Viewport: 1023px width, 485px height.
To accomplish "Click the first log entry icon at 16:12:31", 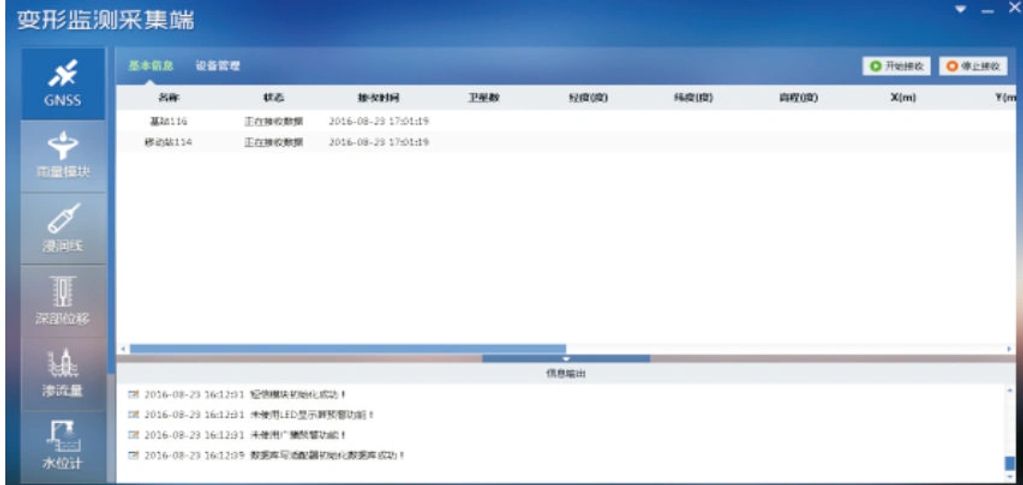I will coord(134,393).
